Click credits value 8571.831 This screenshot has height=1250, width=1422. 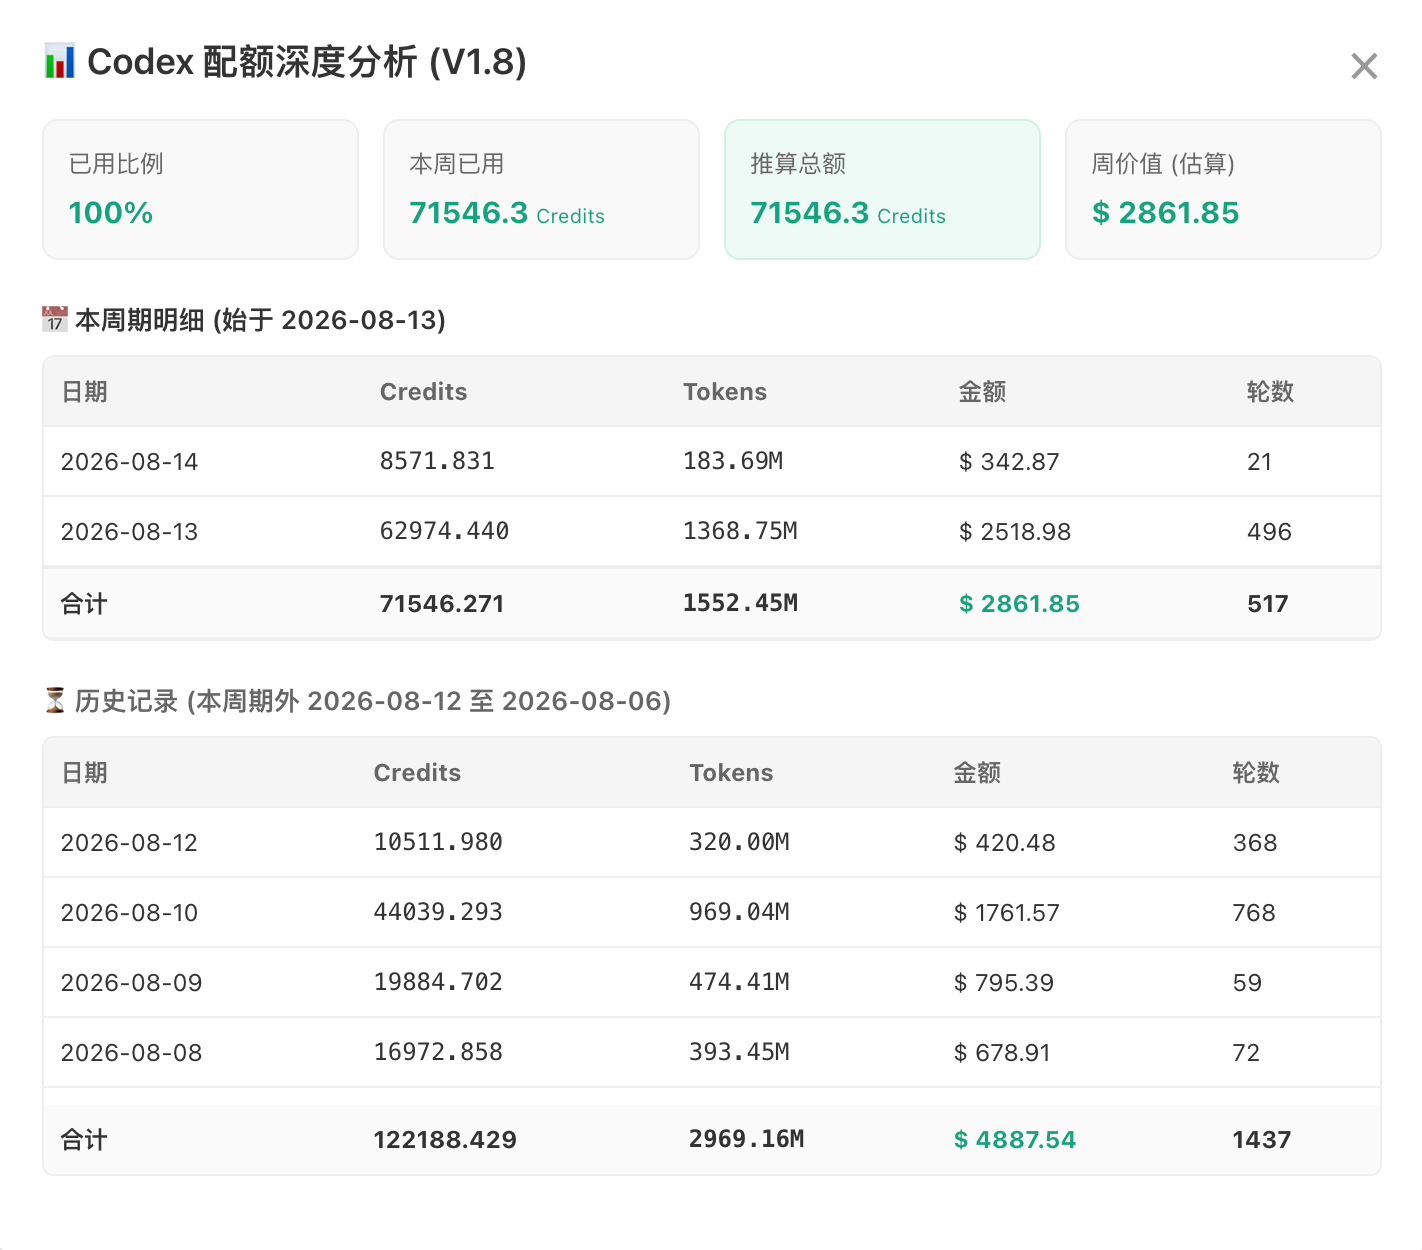tap(437, 461)
